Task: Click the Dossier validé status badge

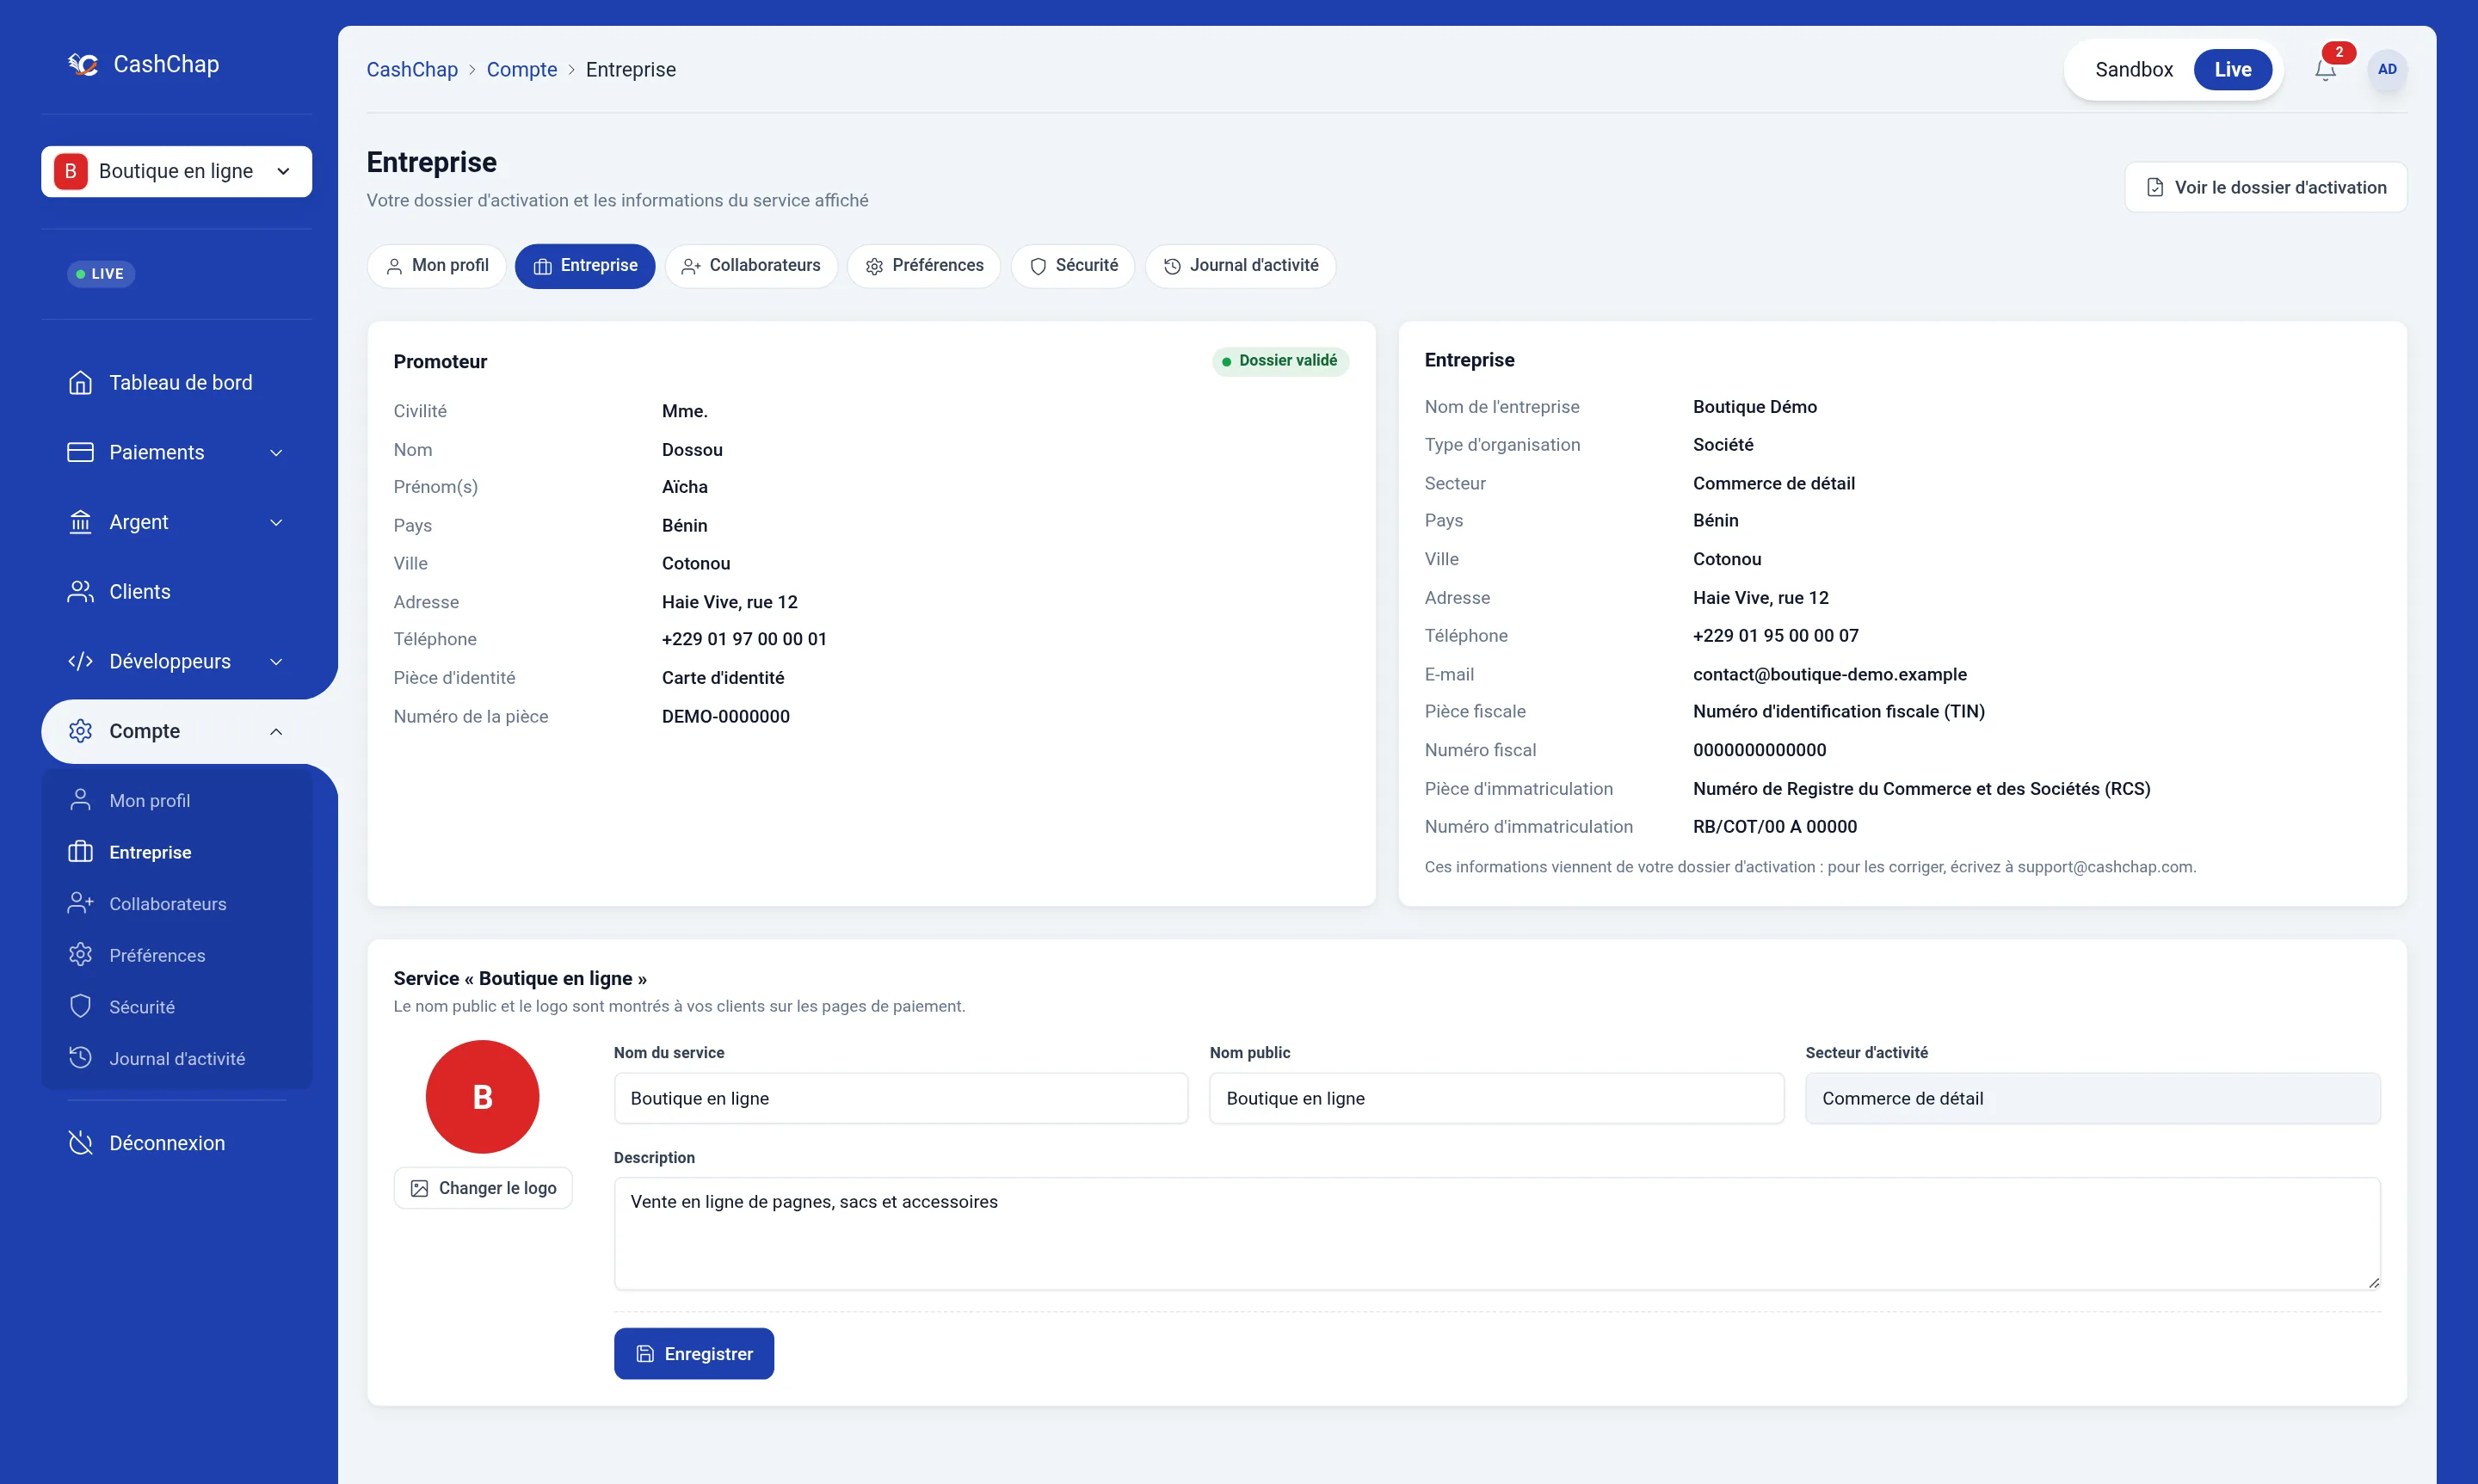Action: tap(1280, 361)
